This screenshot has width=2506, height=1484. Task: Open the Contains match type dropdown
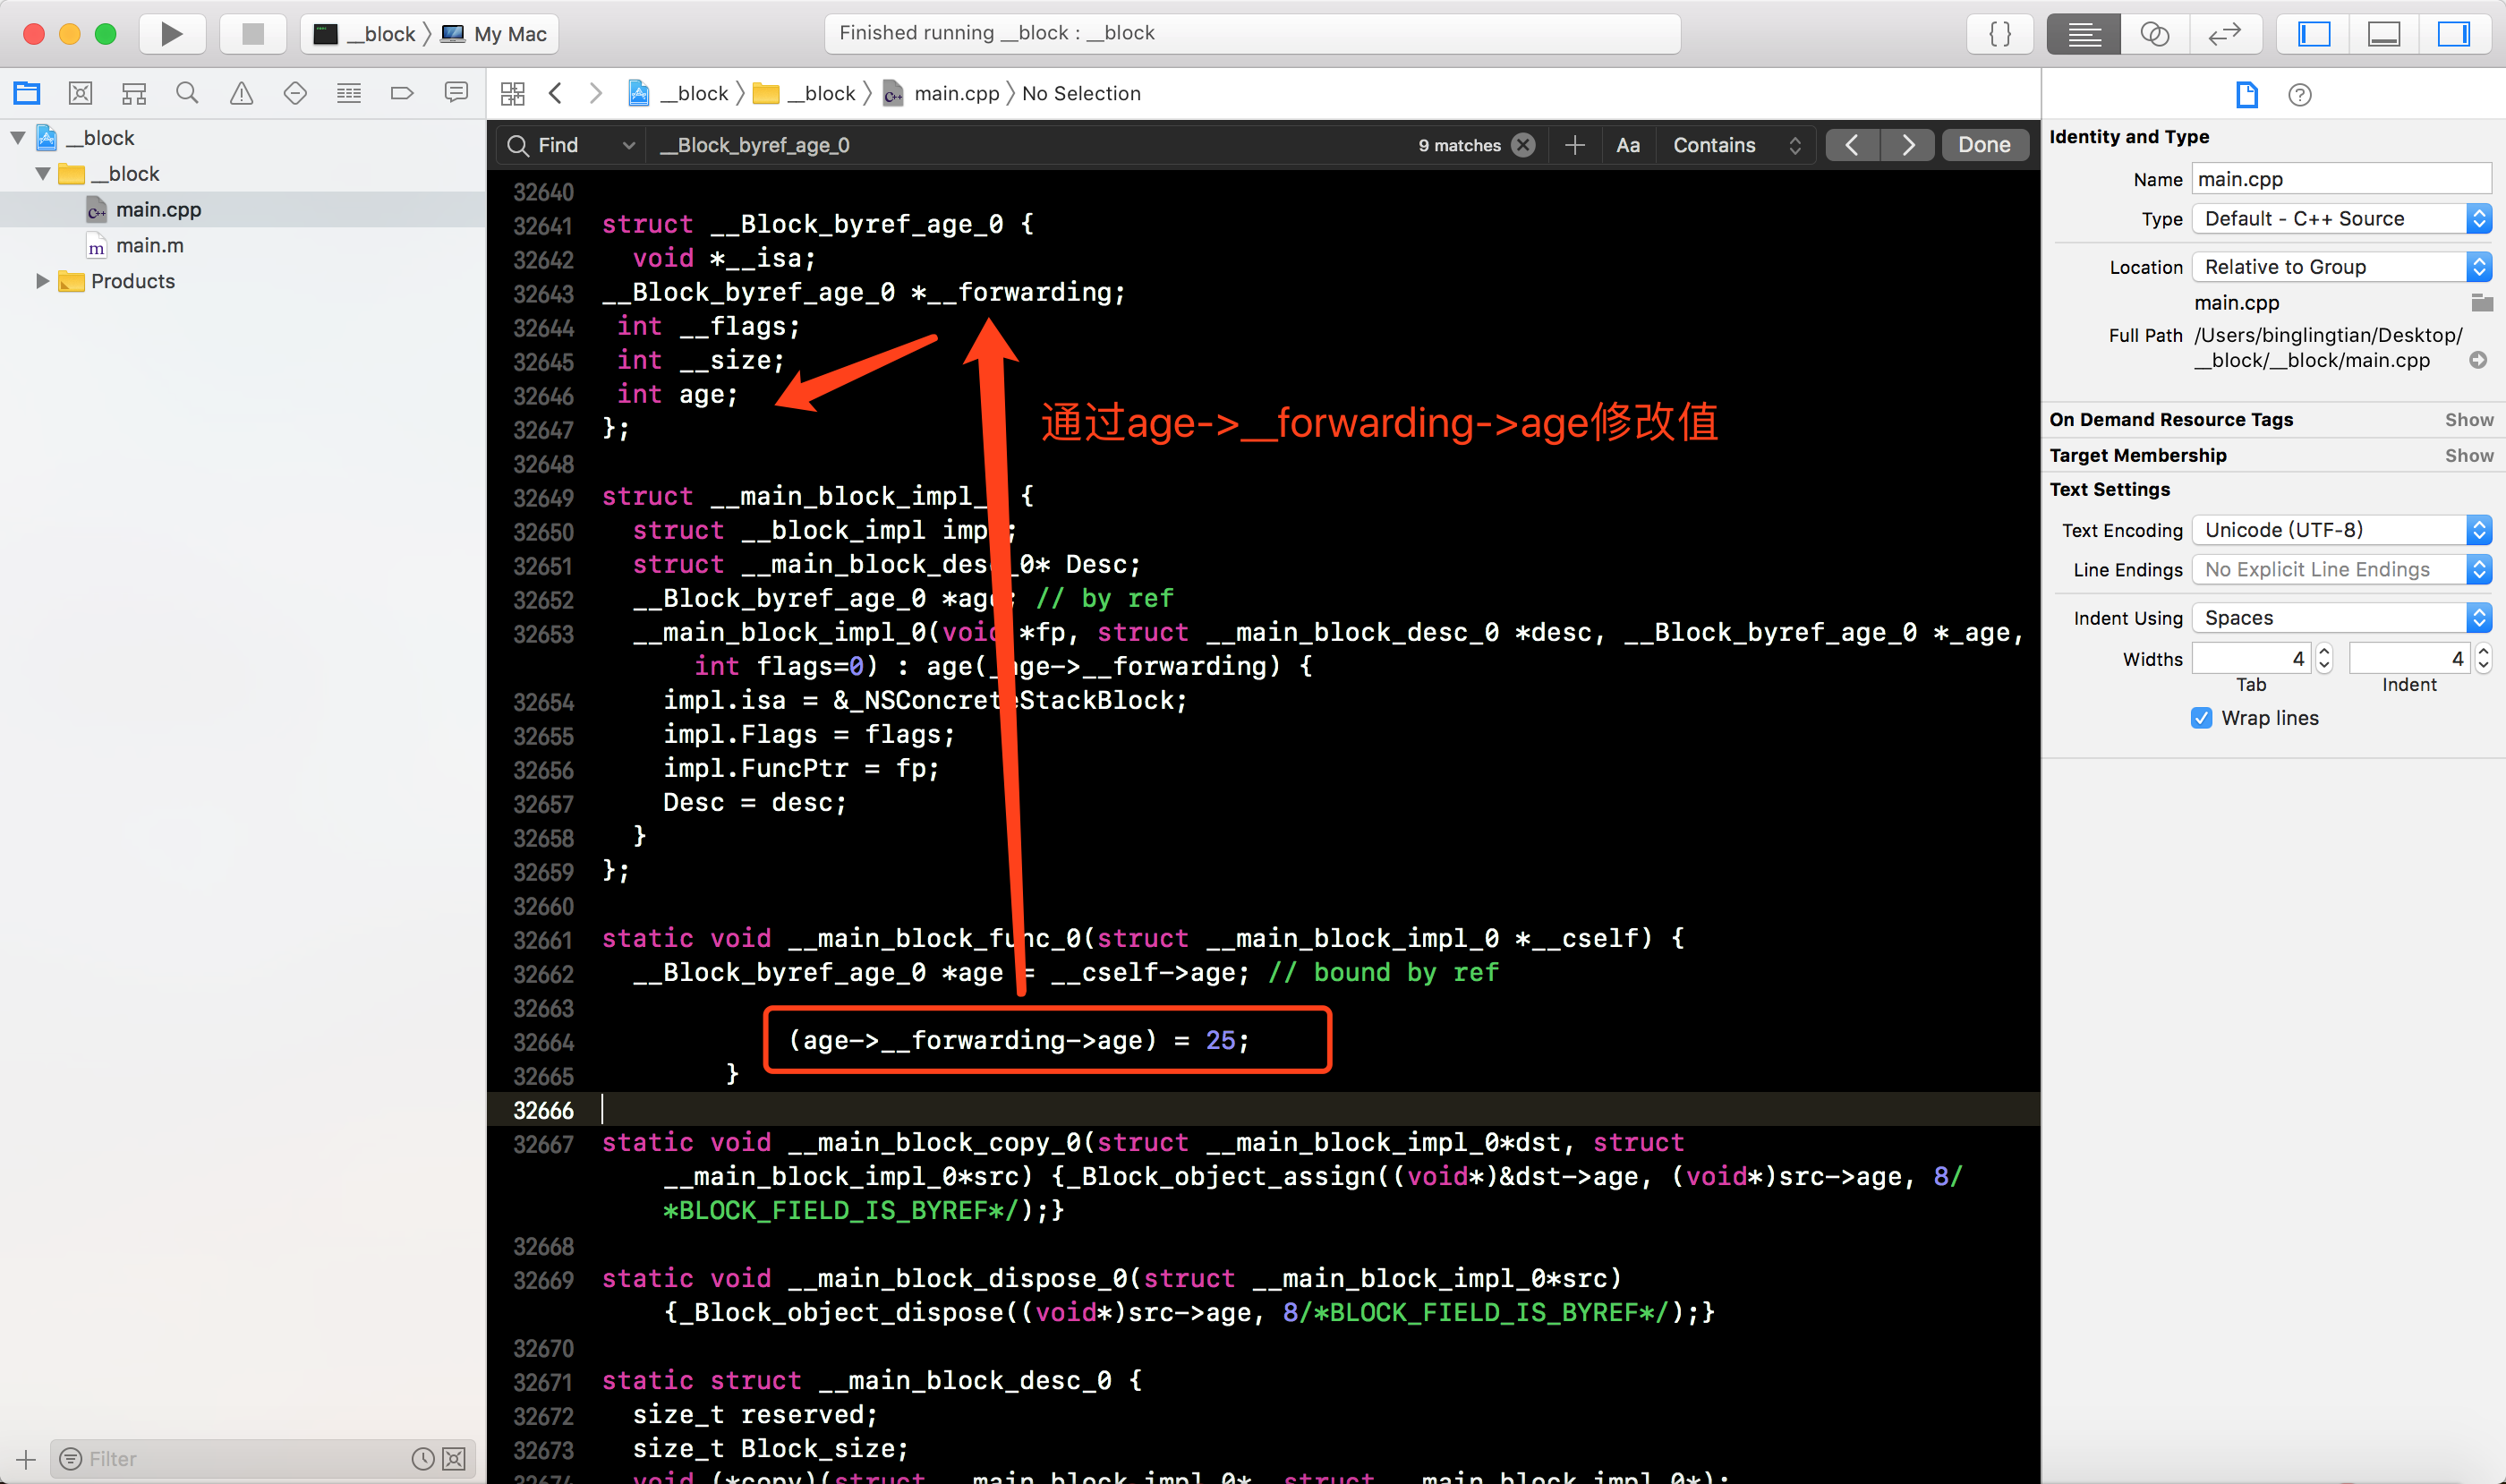click(1736, 145)
